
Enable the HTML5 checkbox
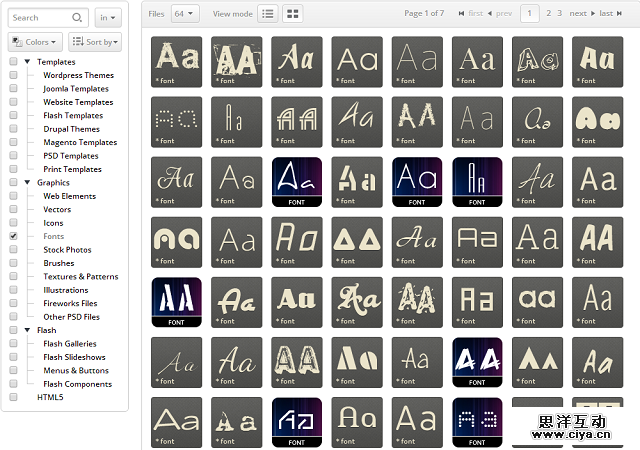[x=13, y=397]
